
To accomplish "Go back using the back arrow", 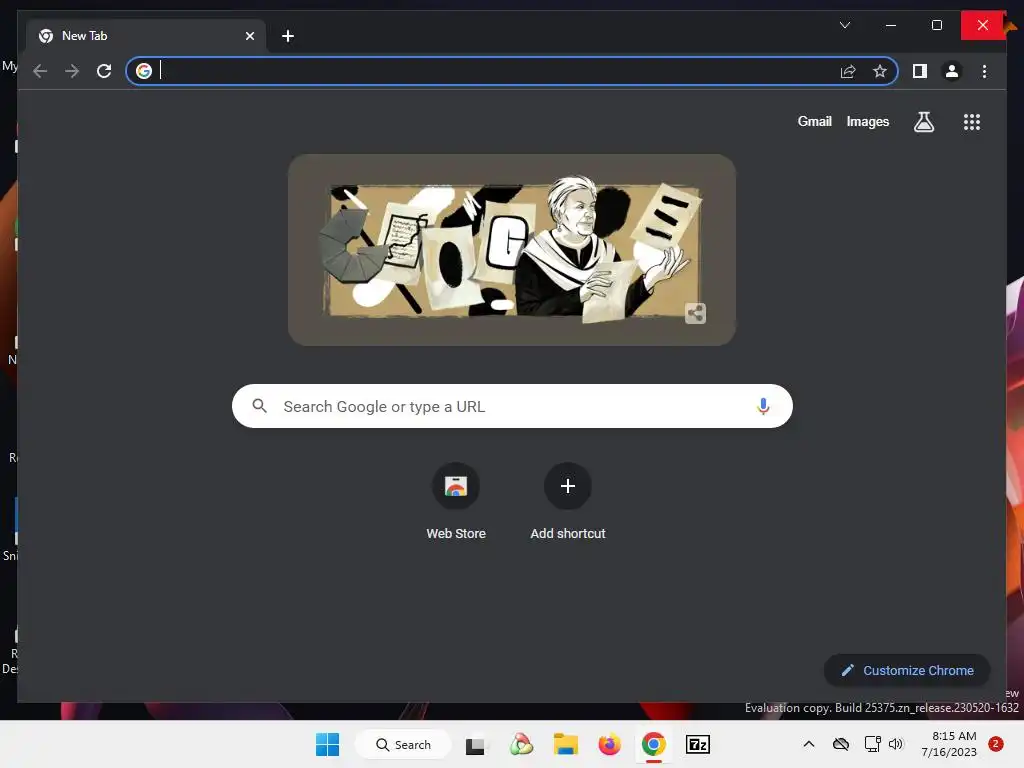I will coord(40,71).
